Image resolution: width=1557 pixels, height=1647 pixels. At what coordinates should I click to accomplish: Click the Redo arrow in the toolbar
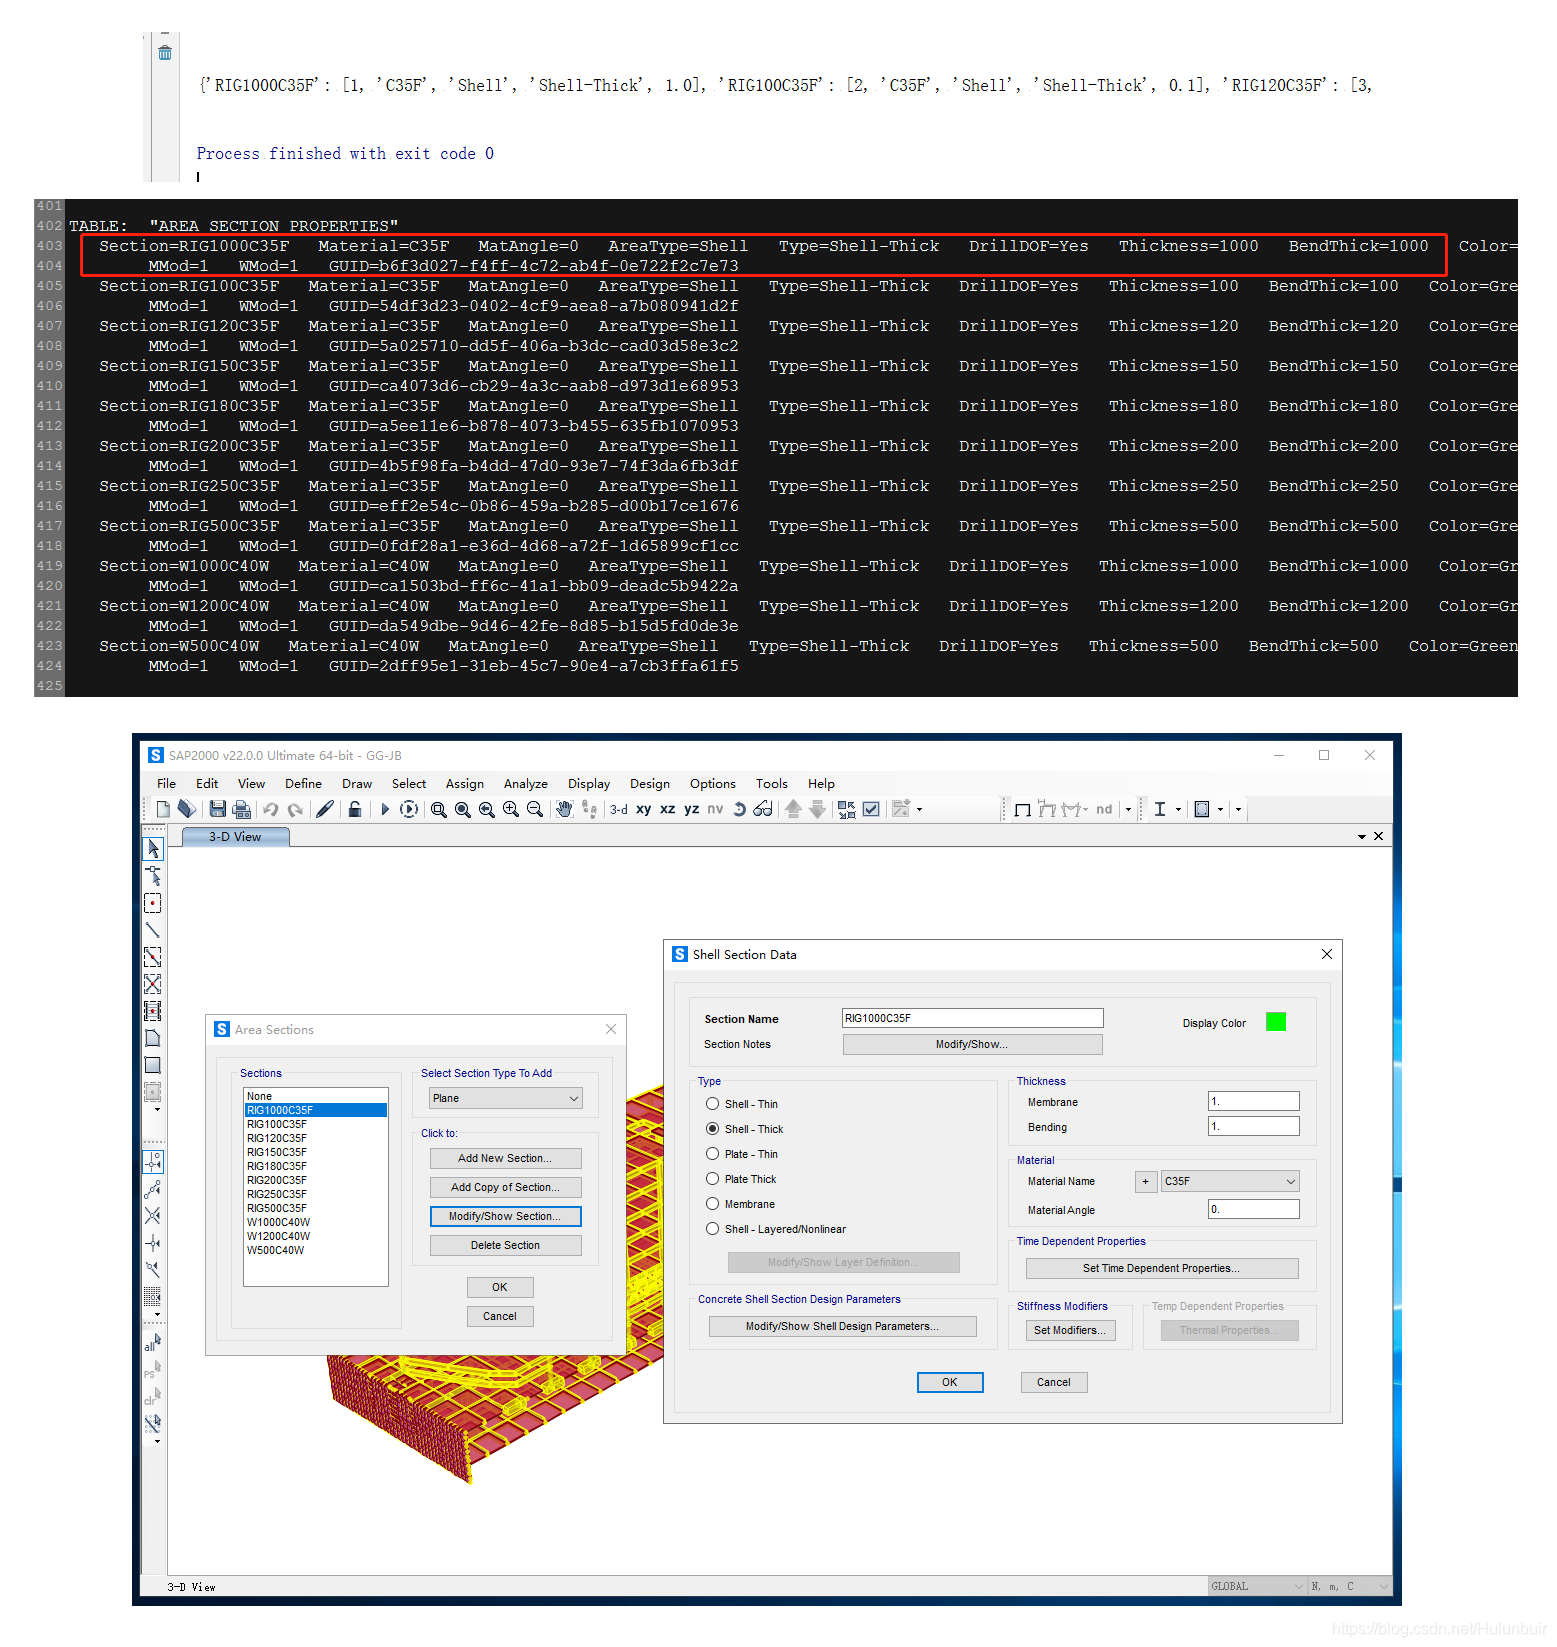click(x=295, y=809)
